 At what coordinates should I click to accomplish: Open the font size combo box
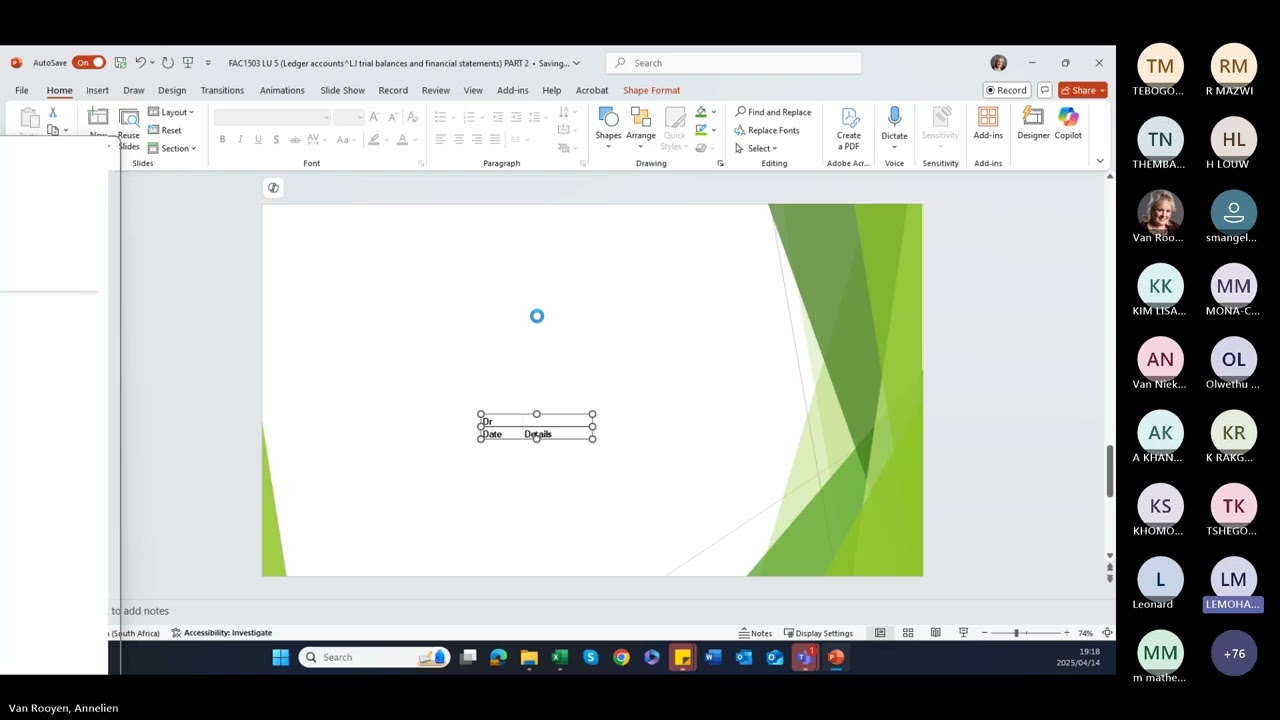pyautogui.click(x=348, y=117)
